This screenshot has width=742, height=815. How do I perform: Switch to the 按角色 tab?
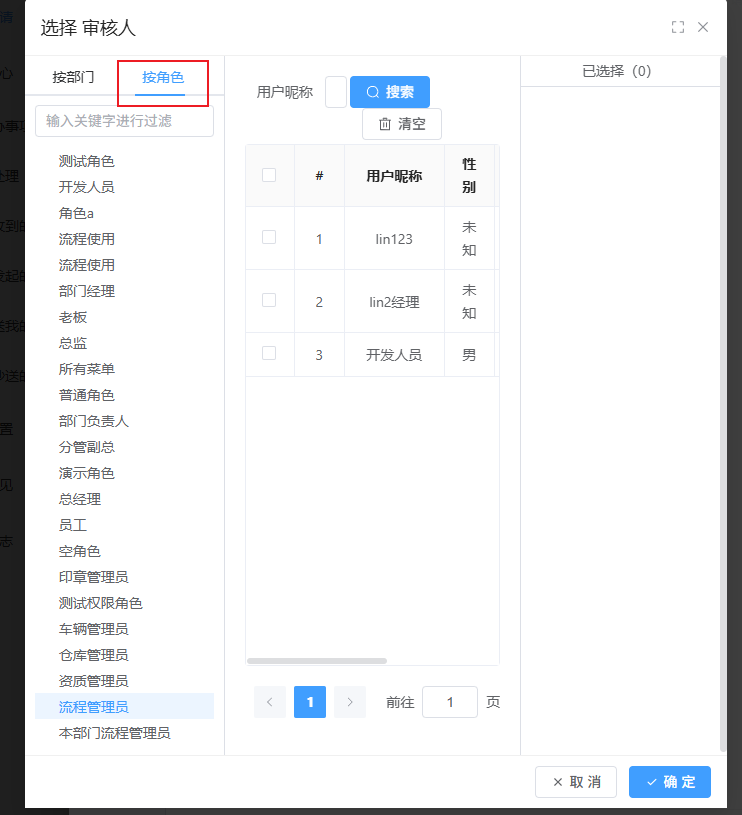coord(163,77)
